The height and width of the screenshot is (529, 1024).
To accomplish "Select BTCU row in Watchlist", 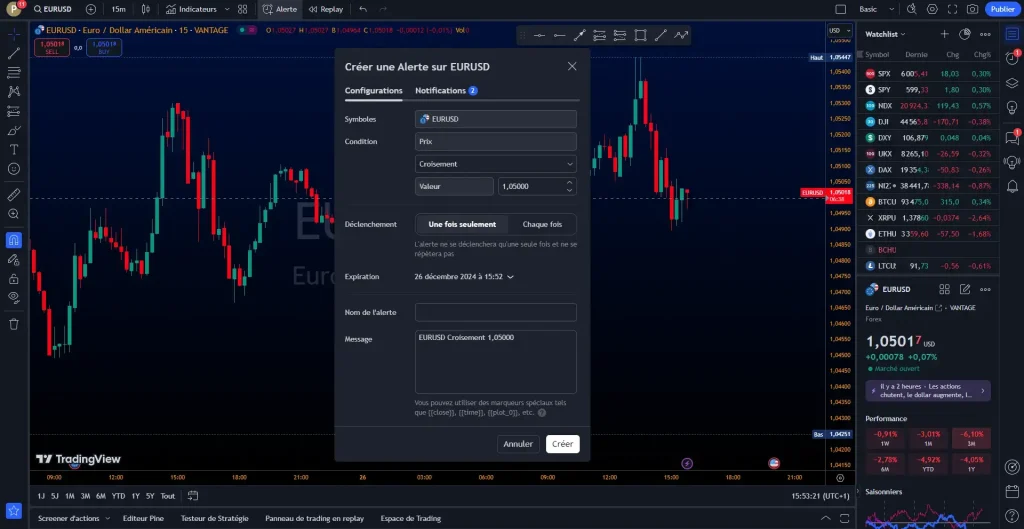I will tap(927, 202).
